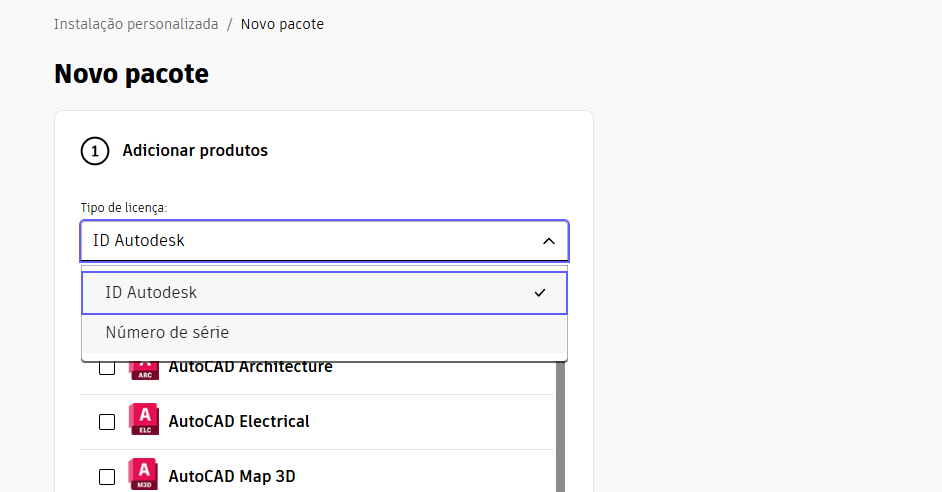This screenshot has height=492, width=942.
Task: Click the AutoCAD Electrical product icon
Action: 144,419
